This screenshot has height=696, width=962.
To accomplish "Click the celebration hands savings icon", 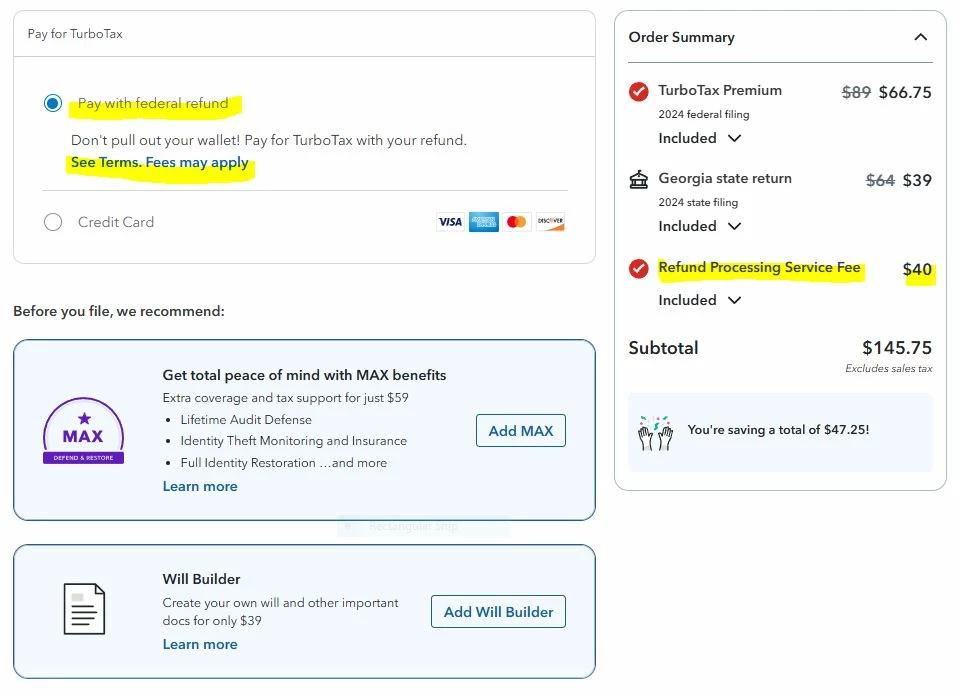I will 655,433.
